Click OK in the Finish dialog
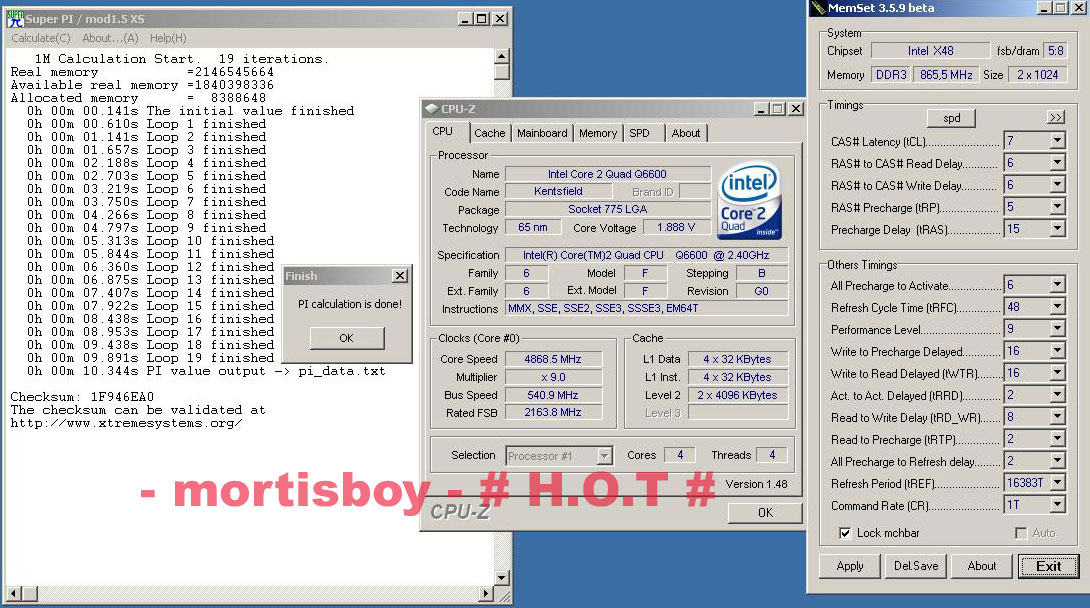This screenshot has width=1090, height=608. [x=346, y=338]
